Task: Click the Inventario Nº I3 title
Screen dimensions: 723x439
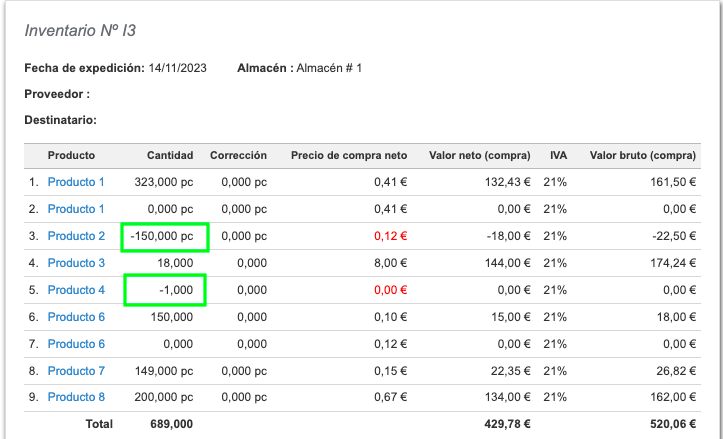Action: tap(80, 30)
